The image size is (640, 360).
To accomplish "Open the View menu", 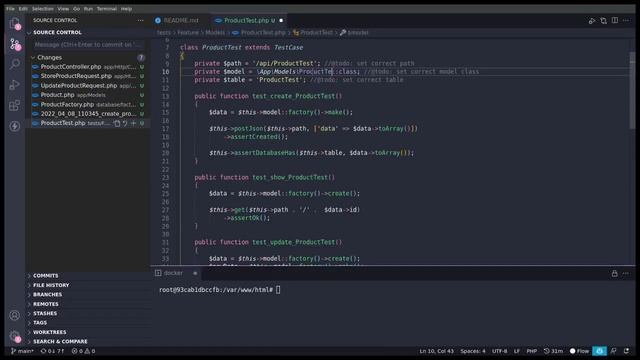I will coord(63,9).
